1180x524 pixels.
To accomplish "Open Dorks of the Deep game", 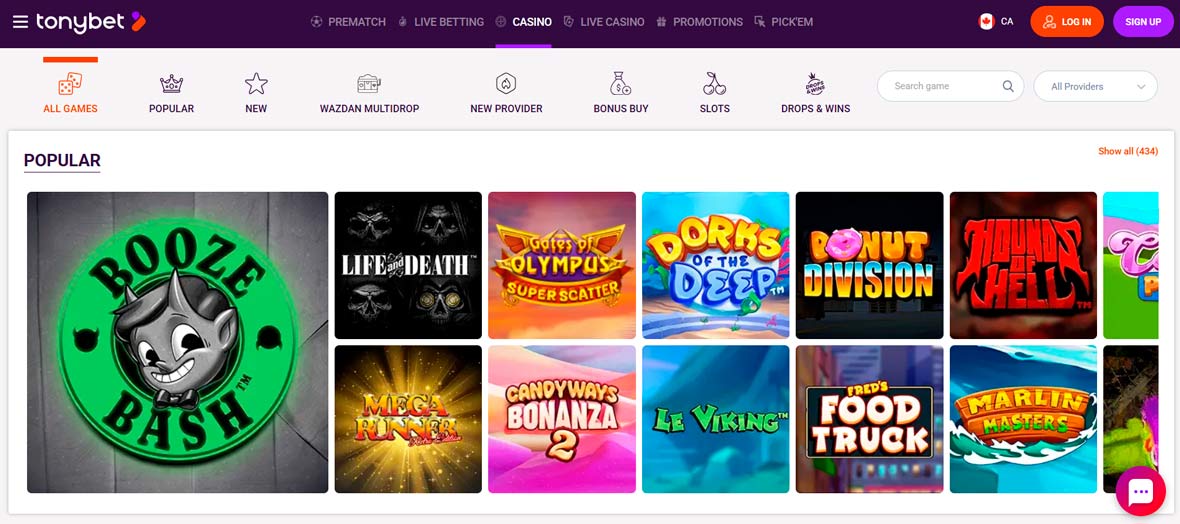I will (716, 265).
